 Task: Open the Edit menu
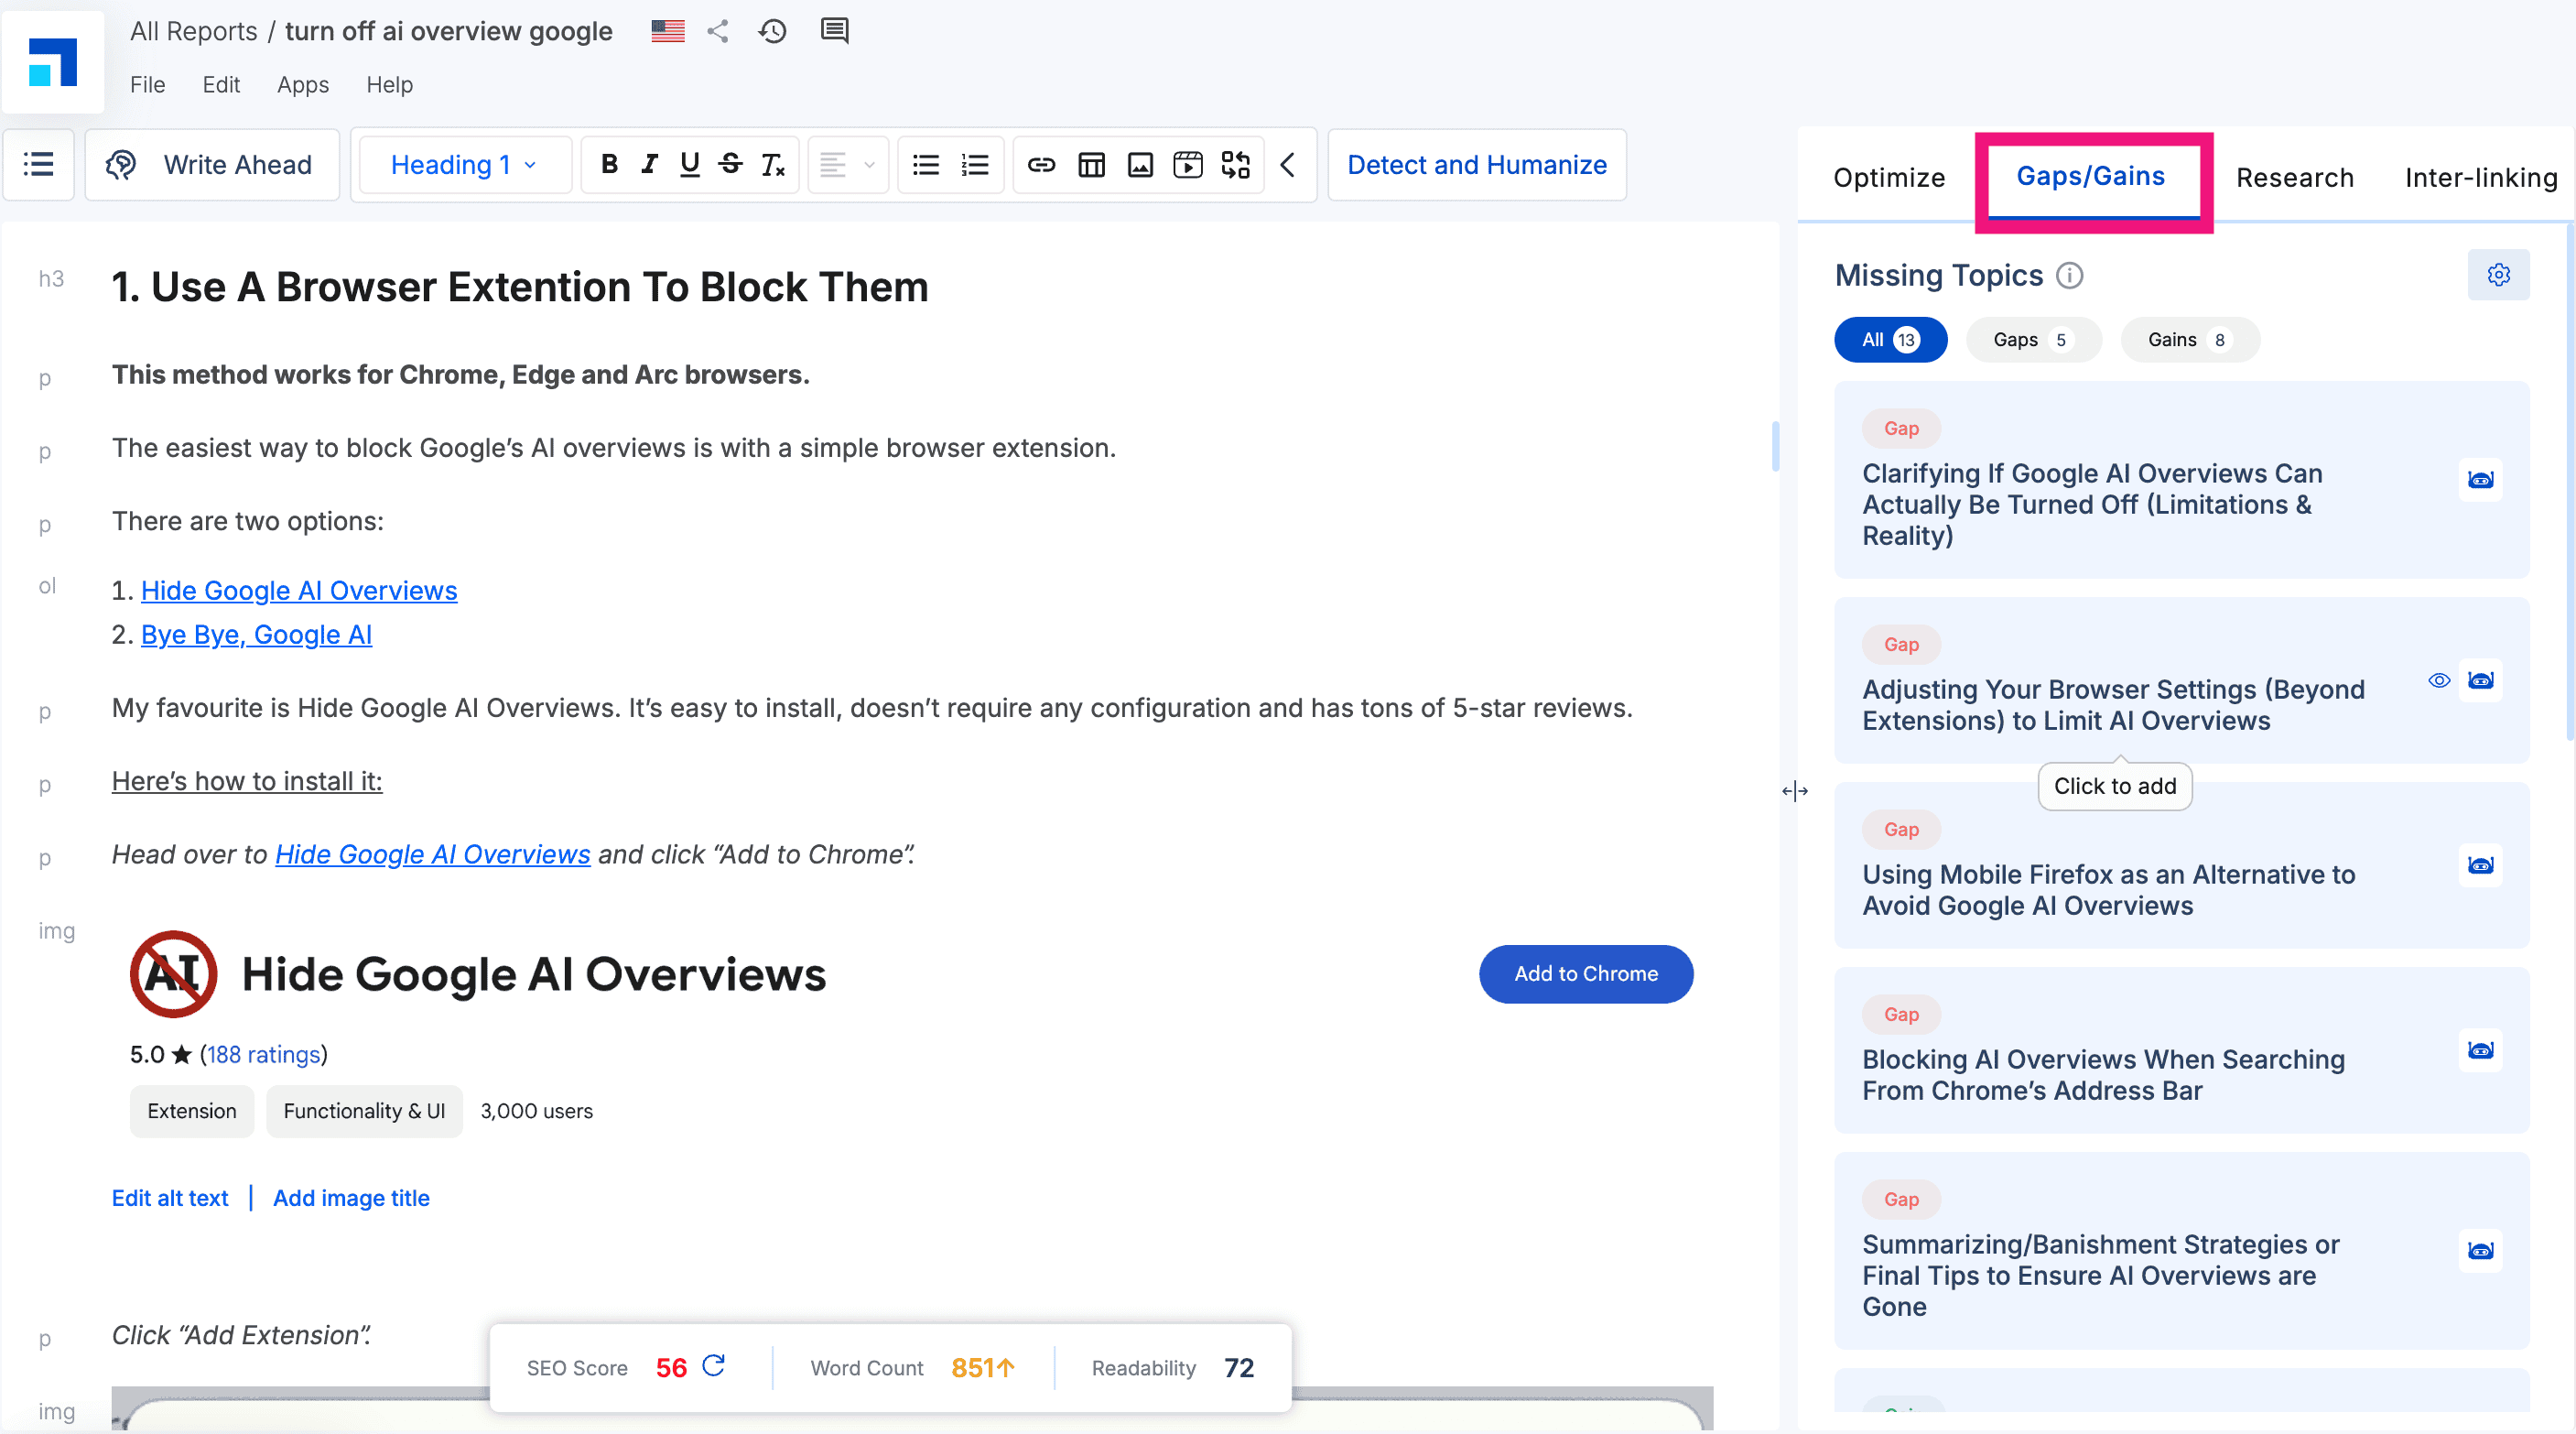point(221,85)
